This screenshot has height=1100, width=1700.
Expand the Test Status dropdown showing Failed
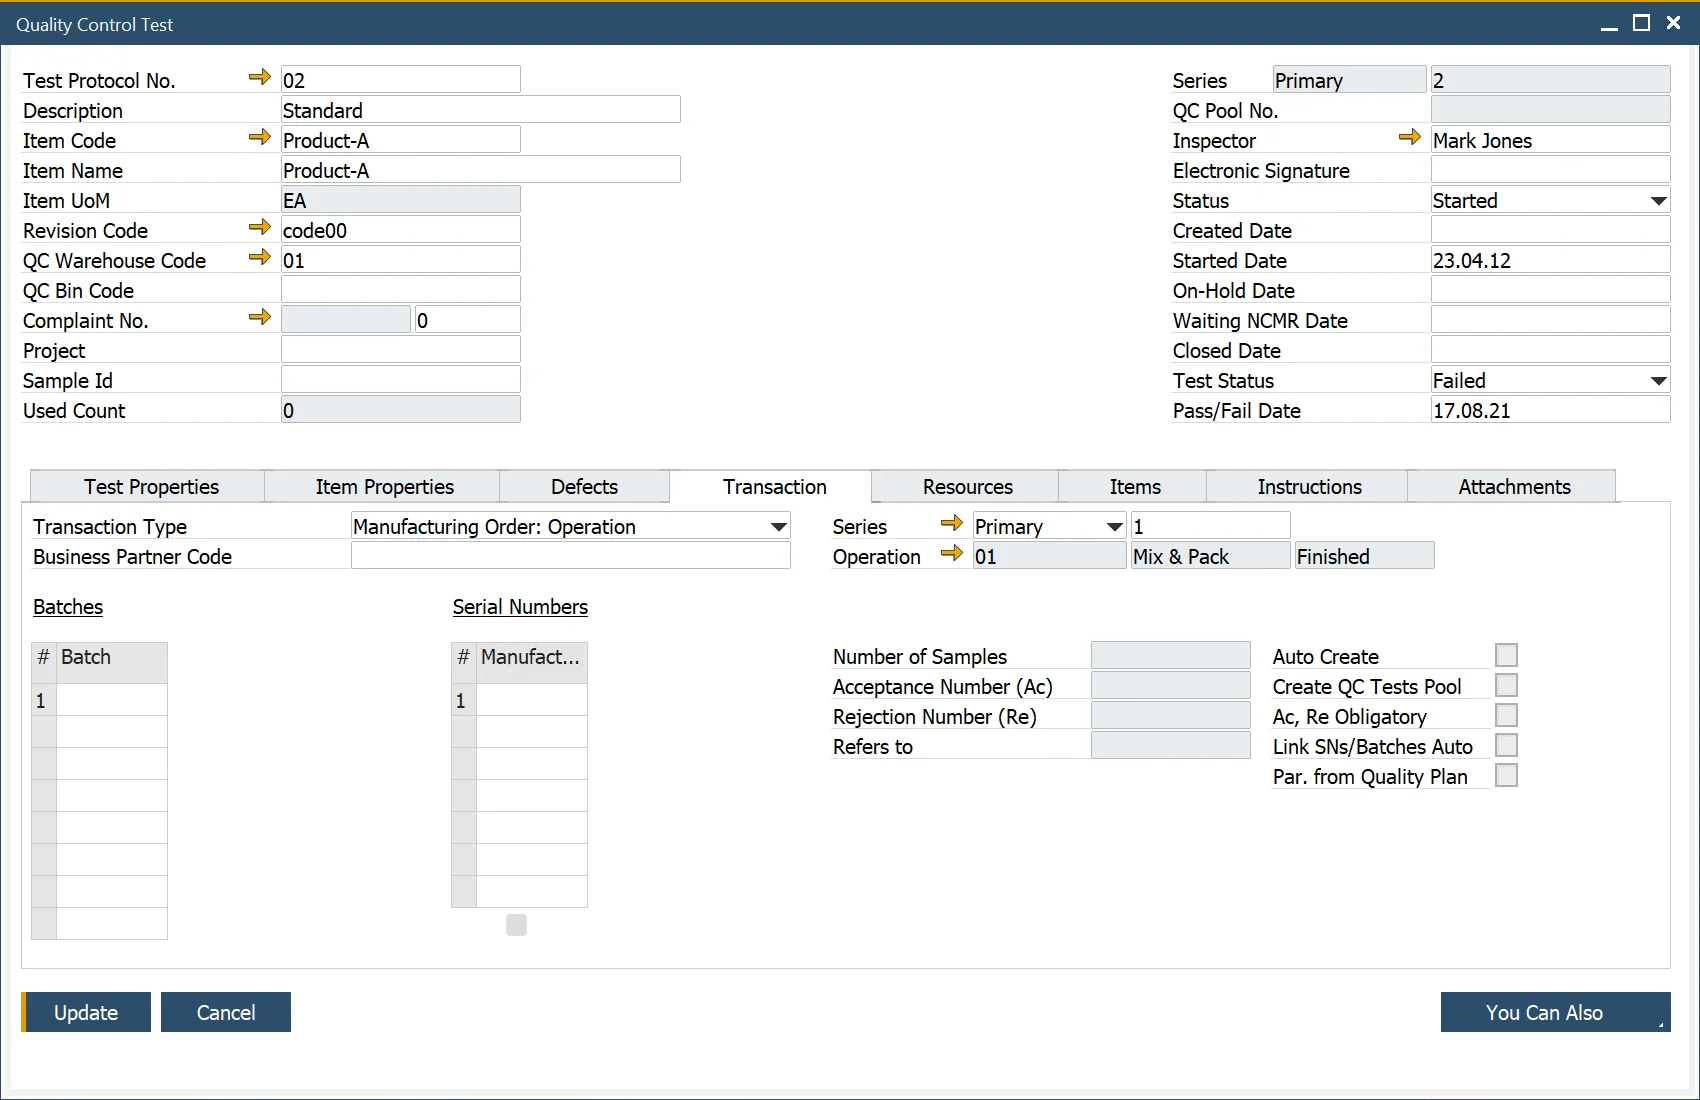(1657, 379)
